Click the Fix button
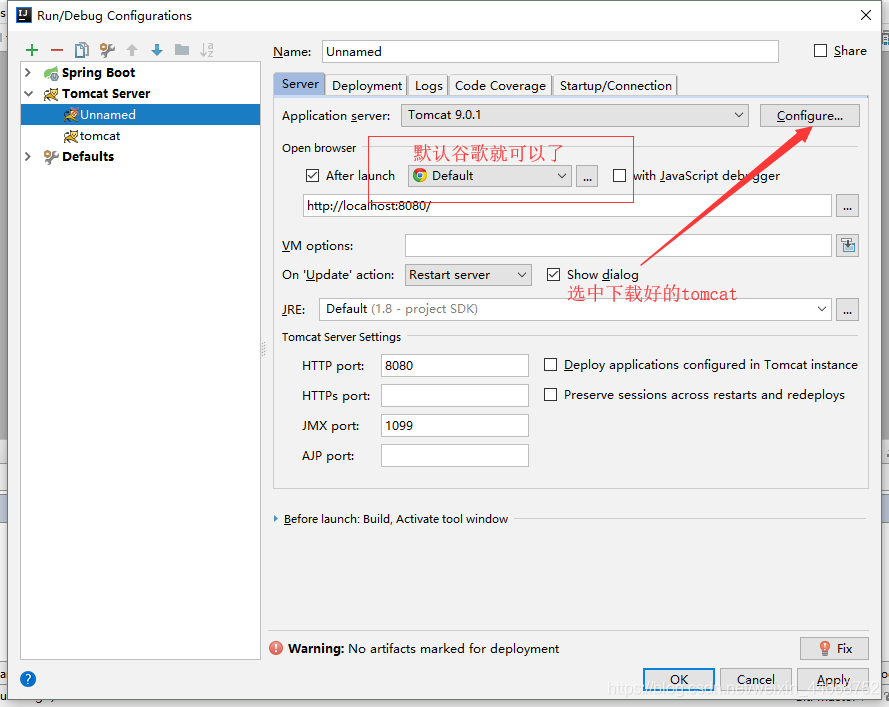The height and width of the screenshot is (707, 889). pyautogui.click(x=834, y=648)
